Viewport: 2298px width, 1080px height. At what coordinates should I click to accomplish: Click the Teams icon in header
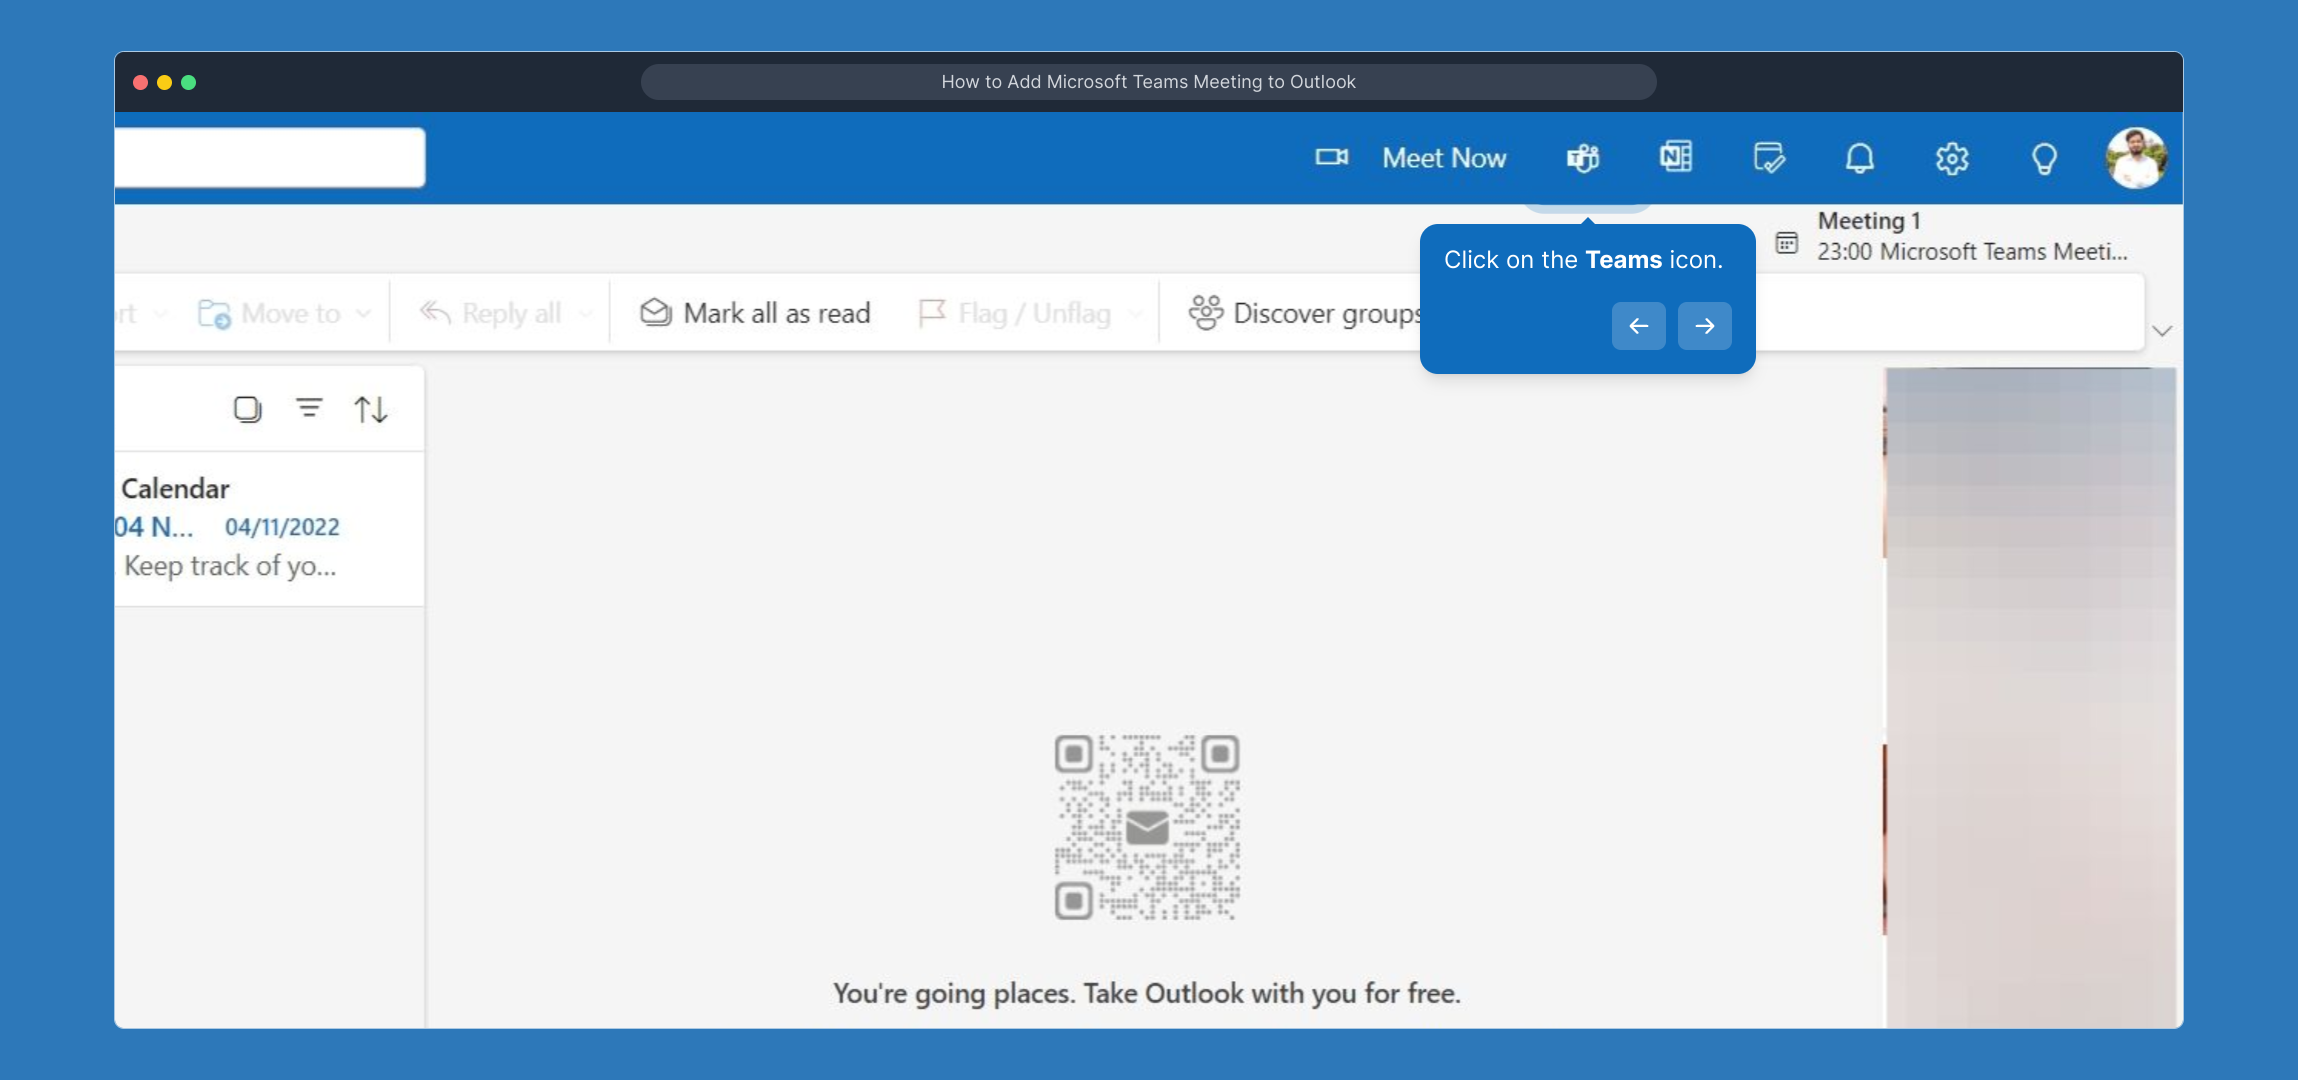(1583, 158)
